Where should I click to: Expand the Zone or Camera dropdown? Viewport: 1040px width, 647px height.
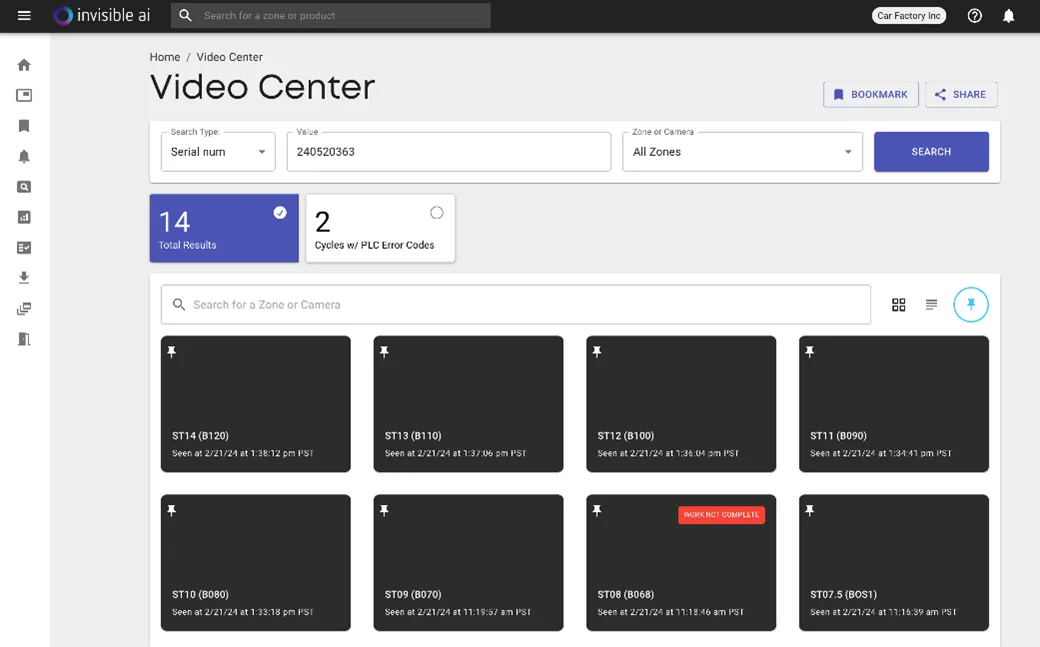742,152
